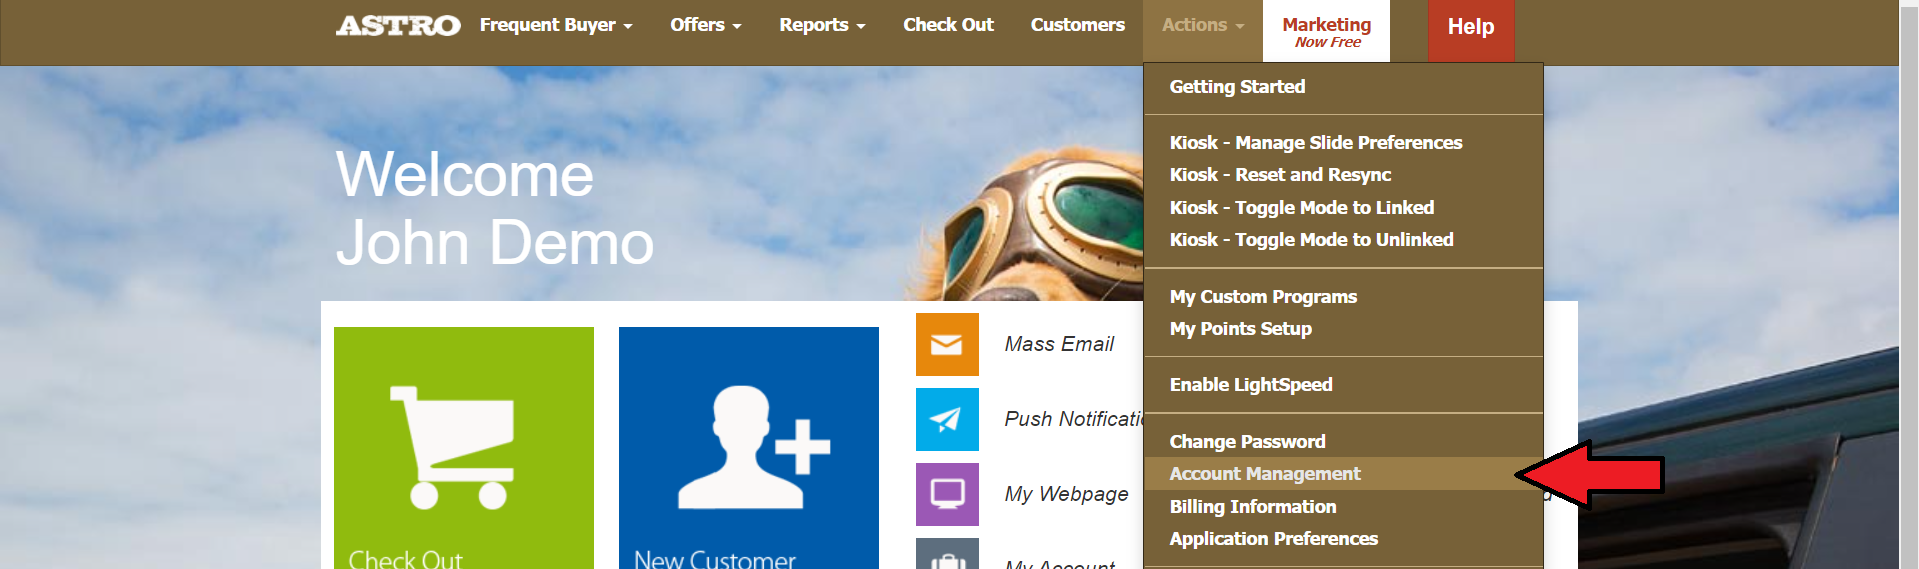Image resolution: width=1919 pixels, height=569 pixels.
Task: Click Check Out in the top navigation
Action: 948,25
